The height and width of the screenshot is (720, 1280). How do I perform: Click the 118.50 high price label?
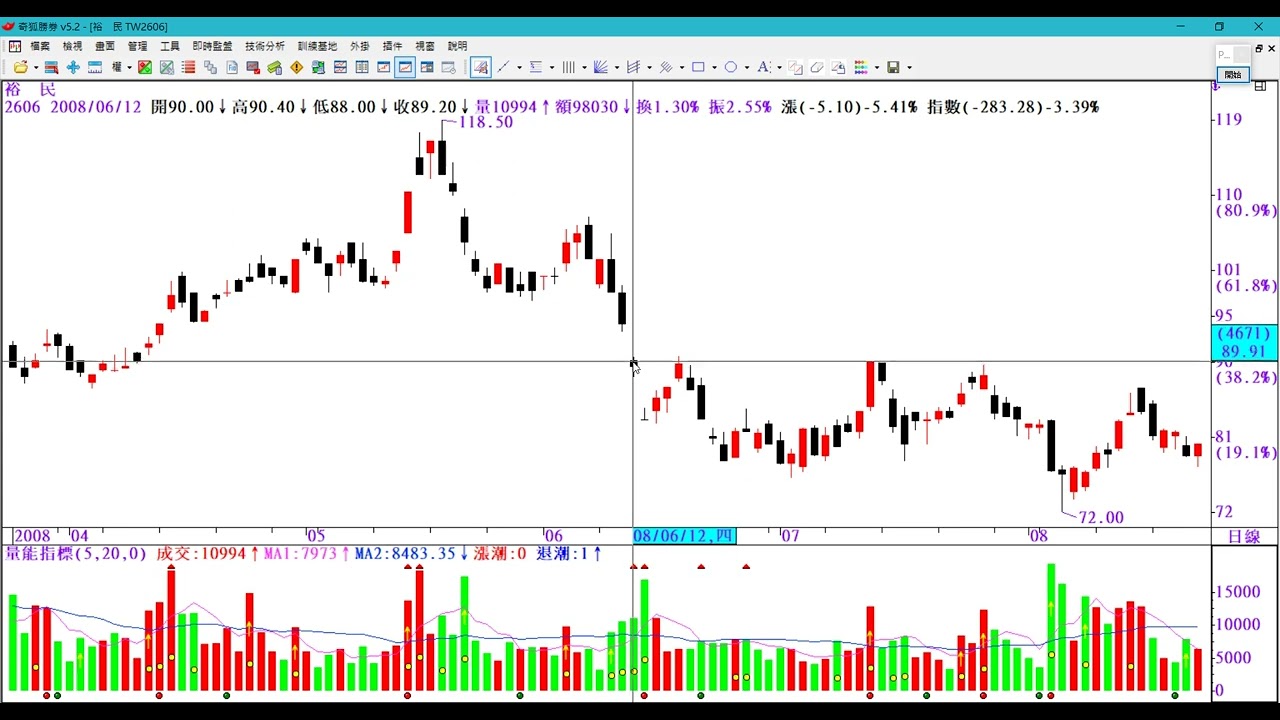(x=485, y=122)
